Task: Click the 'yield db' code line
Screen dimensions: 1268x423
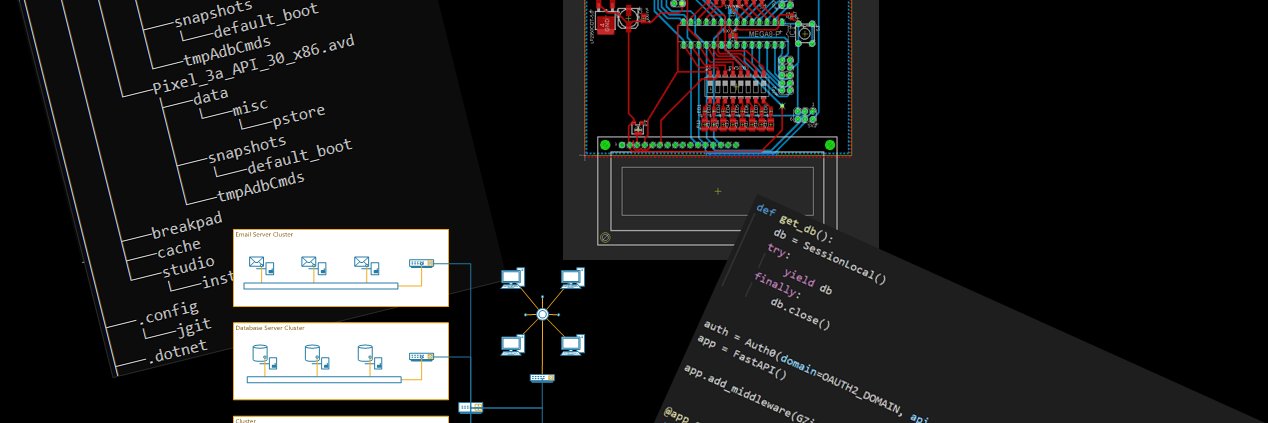Action: point(806,282)
